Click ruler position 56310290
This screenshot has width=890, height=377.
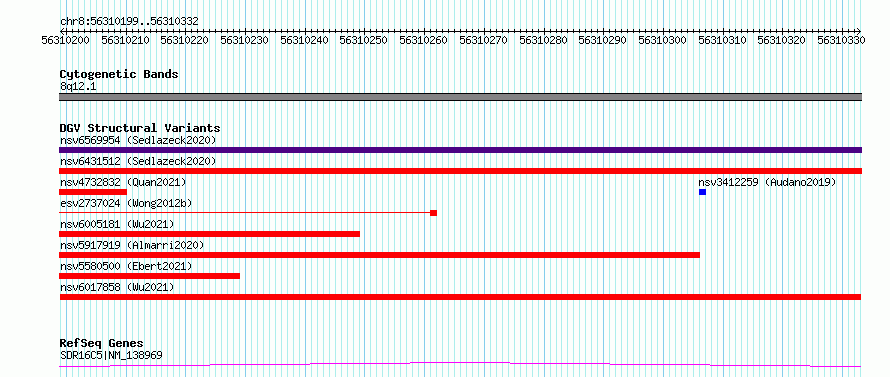(x=603, y=40)
